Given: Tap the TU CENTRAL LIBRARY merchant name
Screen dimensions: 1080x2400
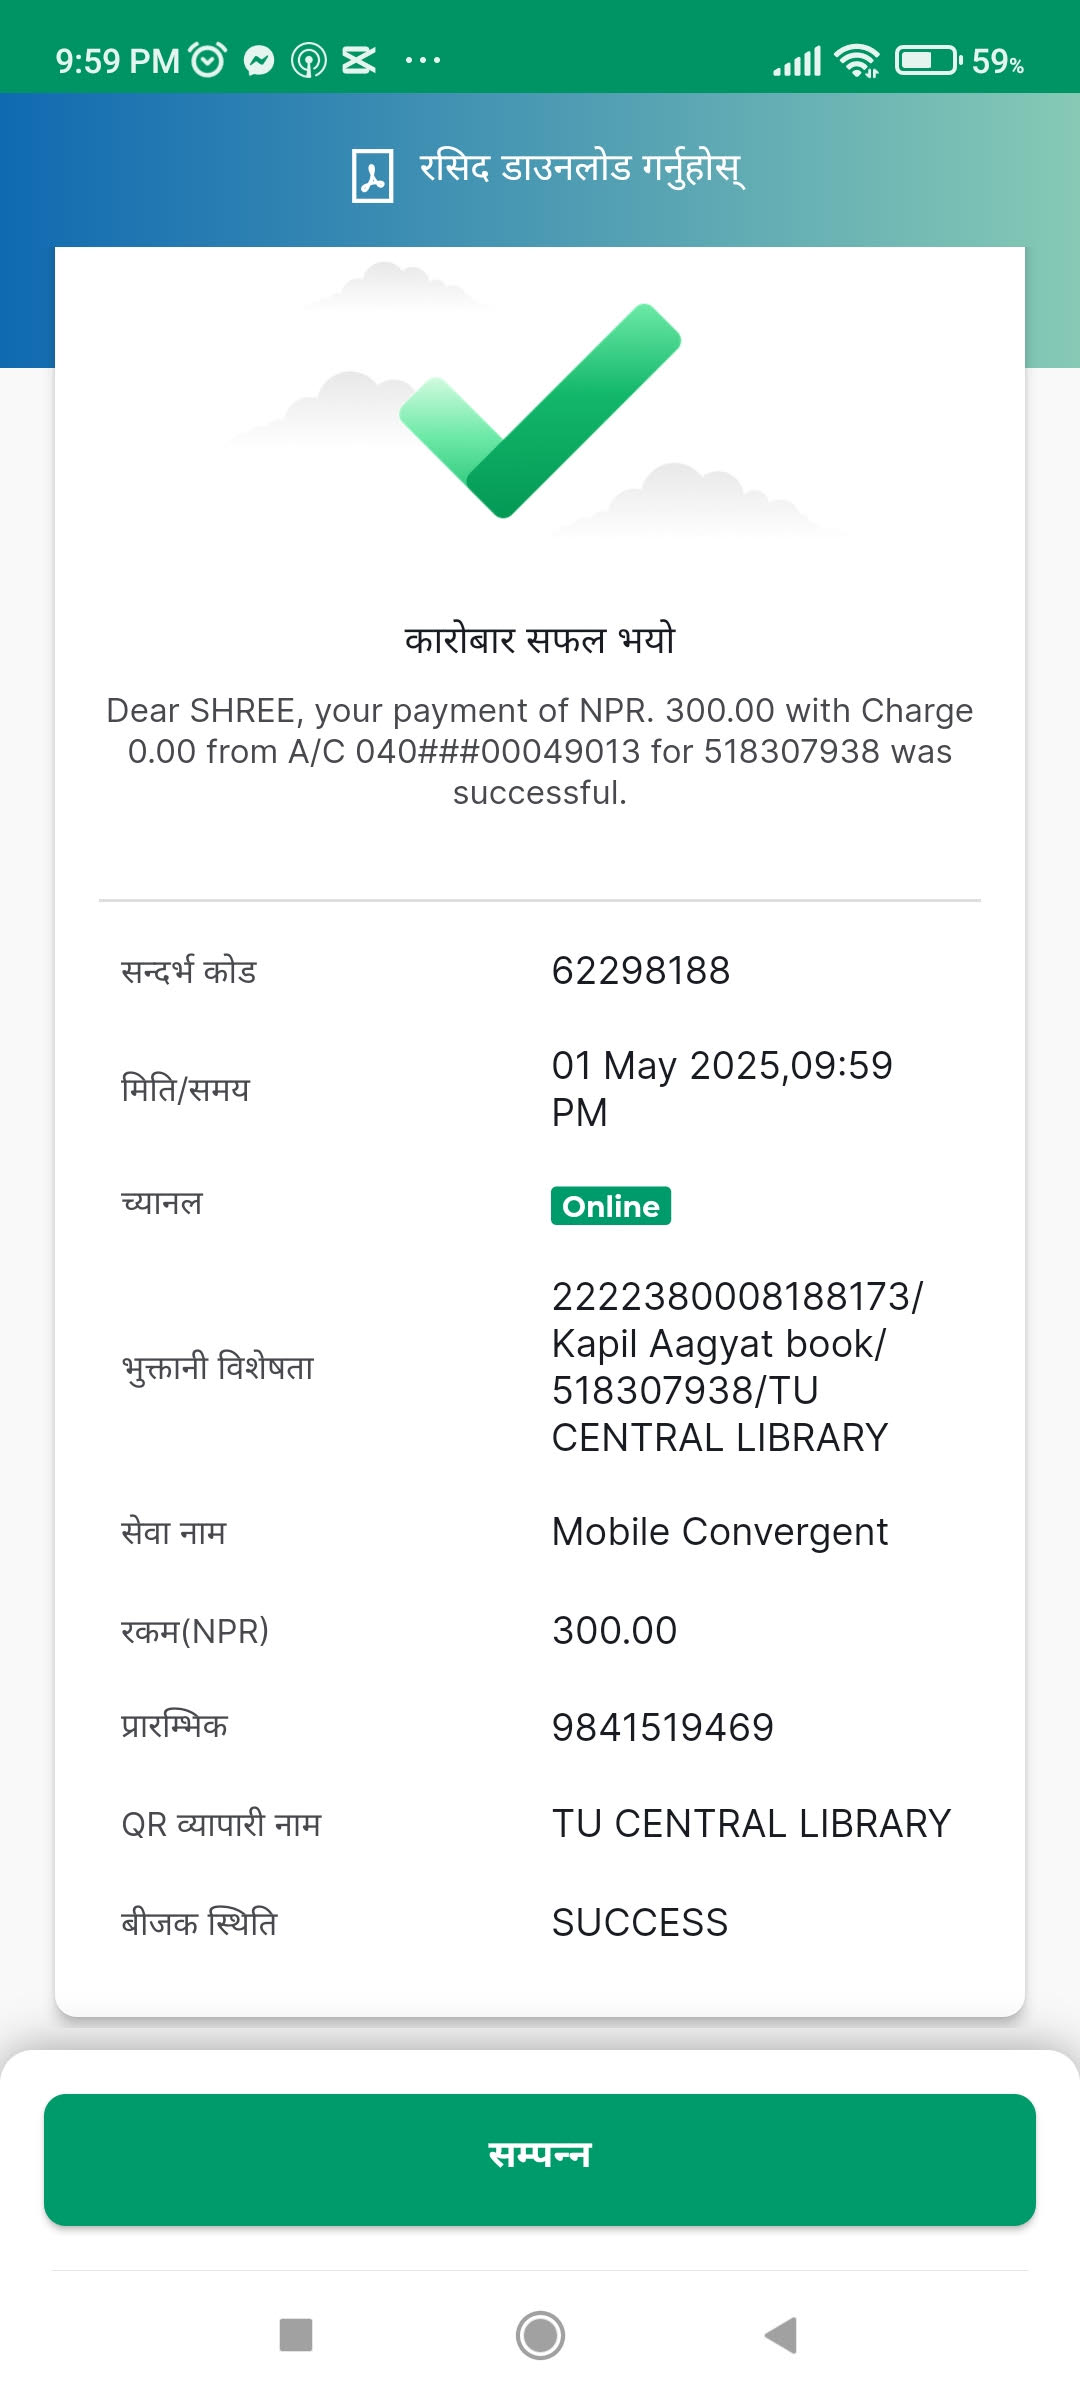Looking at the screenshot, I should 751,1824.
